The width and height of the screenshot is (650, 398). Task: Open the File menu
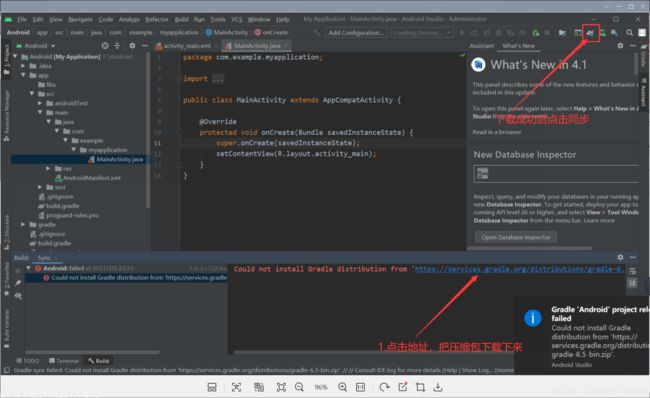tap(22, 19)
